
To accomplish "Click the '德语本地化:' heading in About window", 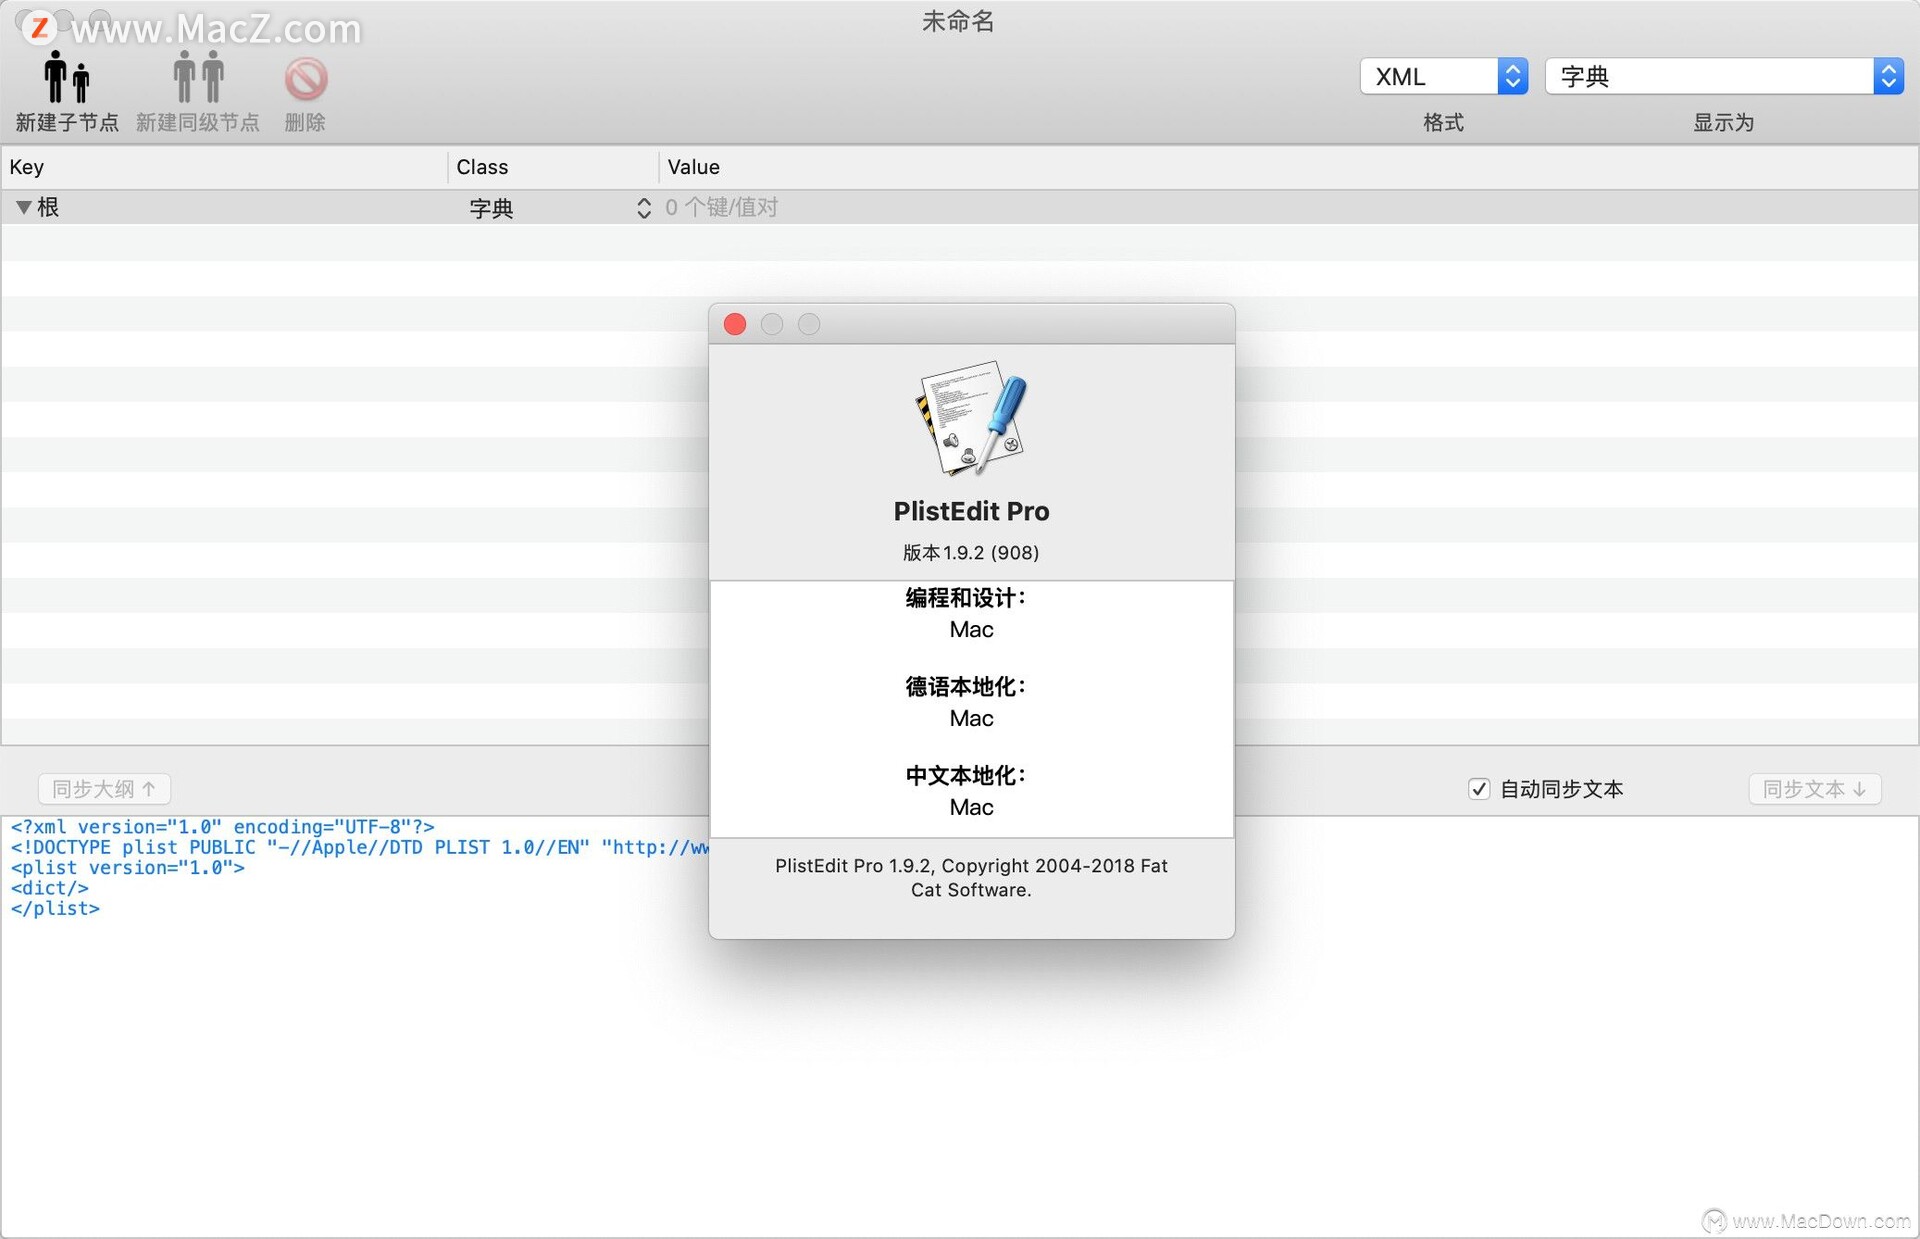I will 965,687.
